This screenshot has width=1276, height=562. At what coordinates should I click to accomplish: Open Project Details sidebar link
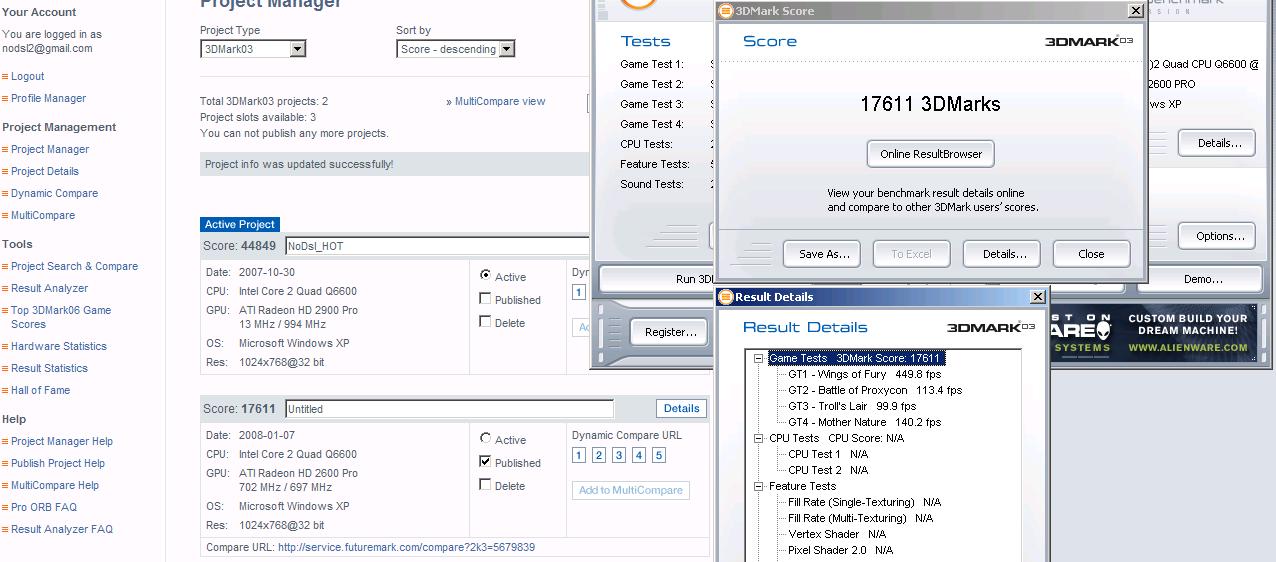[x=45, y=171]
